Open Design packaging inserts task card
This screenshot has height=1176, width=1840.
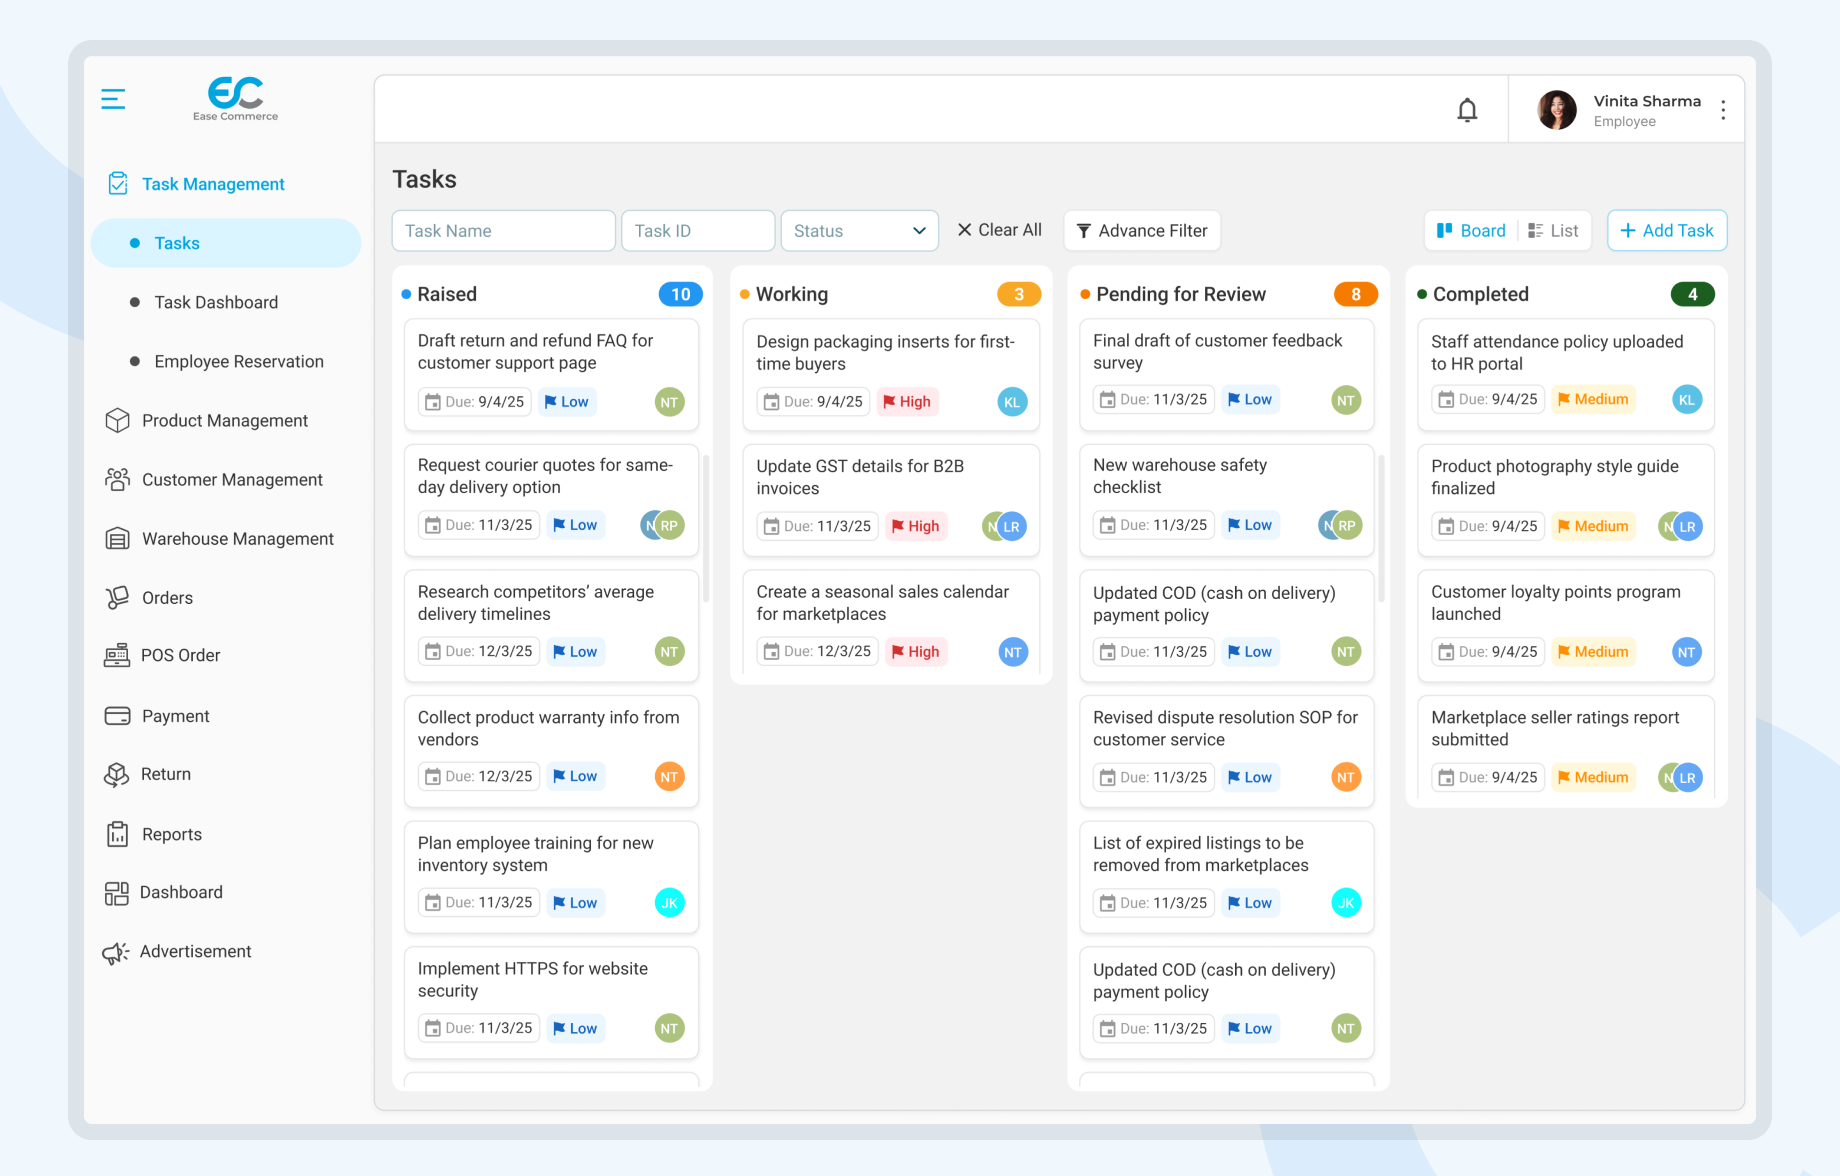891,375
